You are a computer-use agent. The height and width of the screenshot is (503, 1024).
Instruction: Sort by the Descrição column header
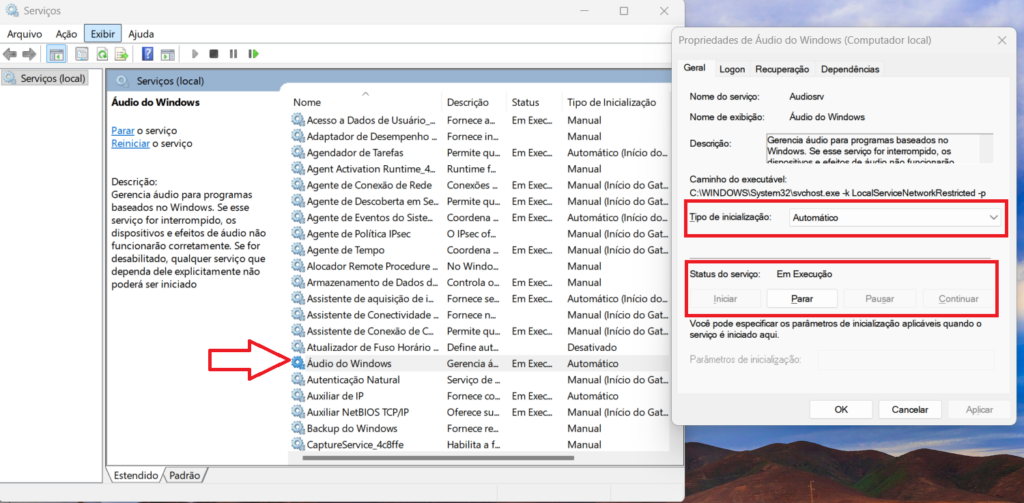click(x=475, y=102)
